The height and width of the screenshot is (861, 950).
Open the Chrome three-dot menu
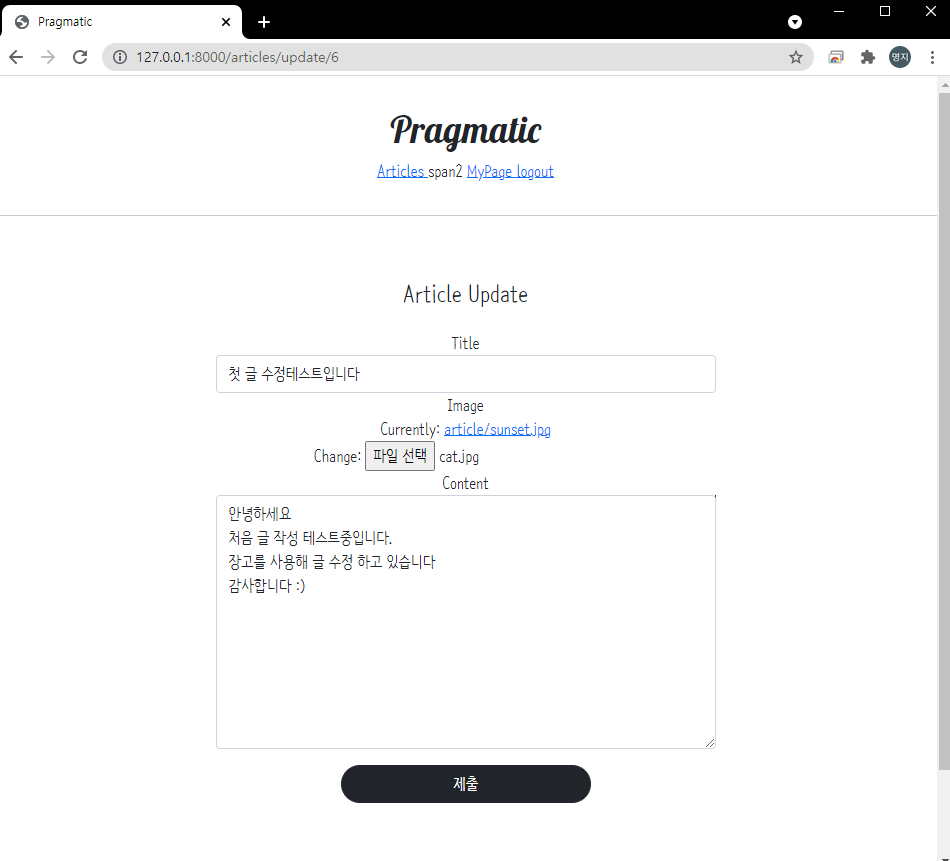(932, 57)
